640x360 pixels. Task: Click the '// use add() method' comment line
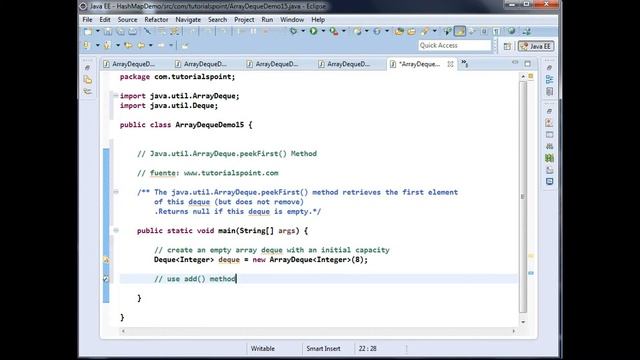(x=195, y=279)
